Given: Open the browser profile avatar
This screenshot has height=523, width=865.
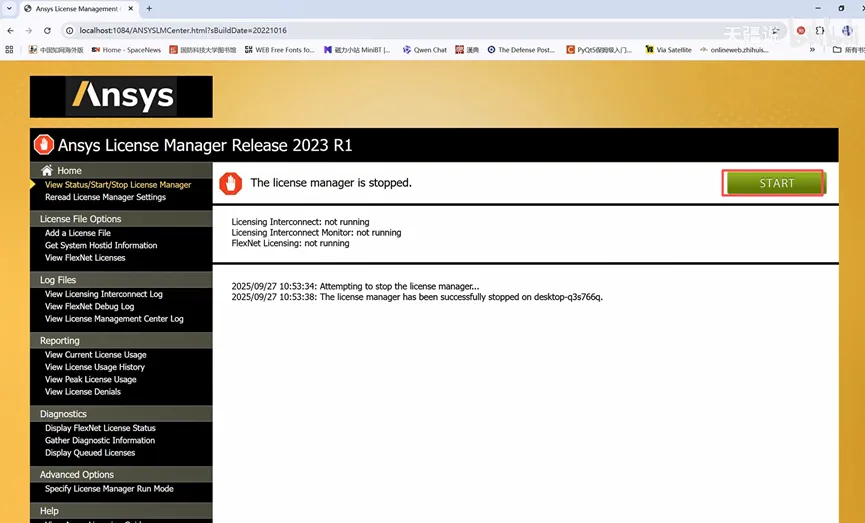Looking at the screenshot, I should tap(847, 30).
